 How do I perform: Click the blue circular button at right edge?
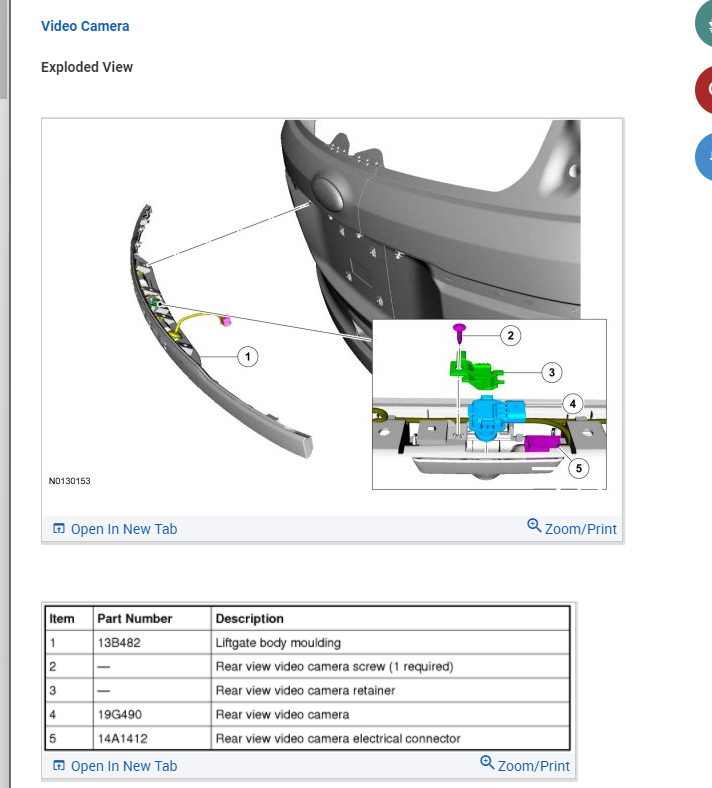pyautogui.click(x=704, y=156)
